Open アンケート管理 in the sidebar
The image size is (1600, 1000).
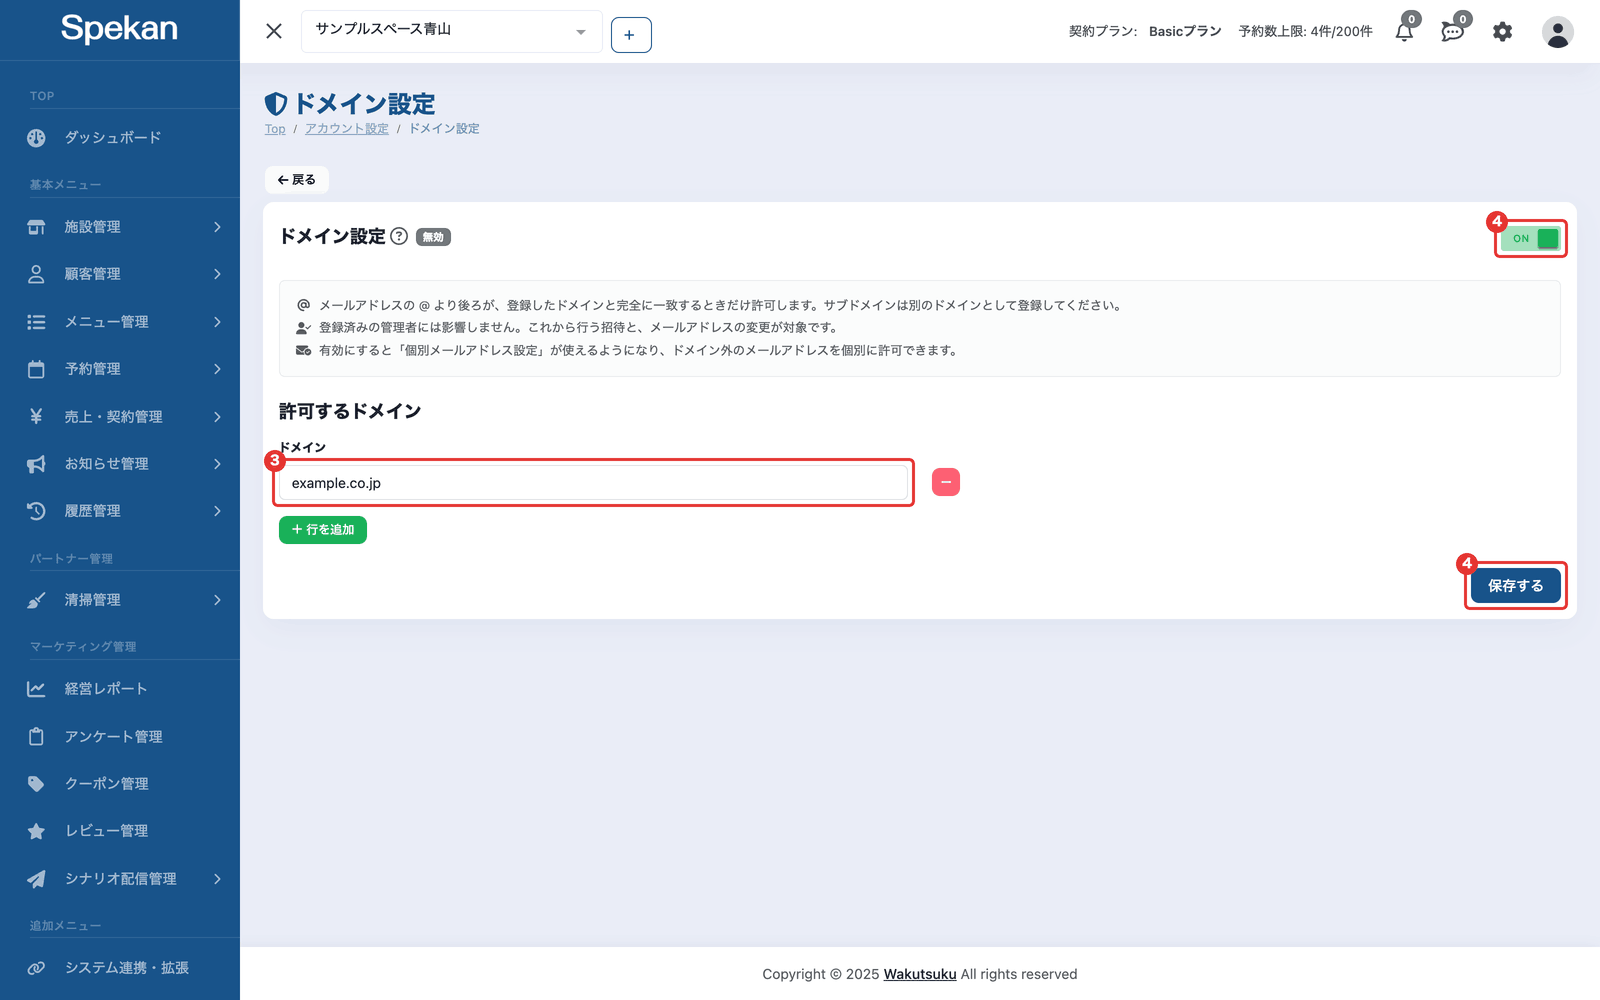(x=120, y=737)
